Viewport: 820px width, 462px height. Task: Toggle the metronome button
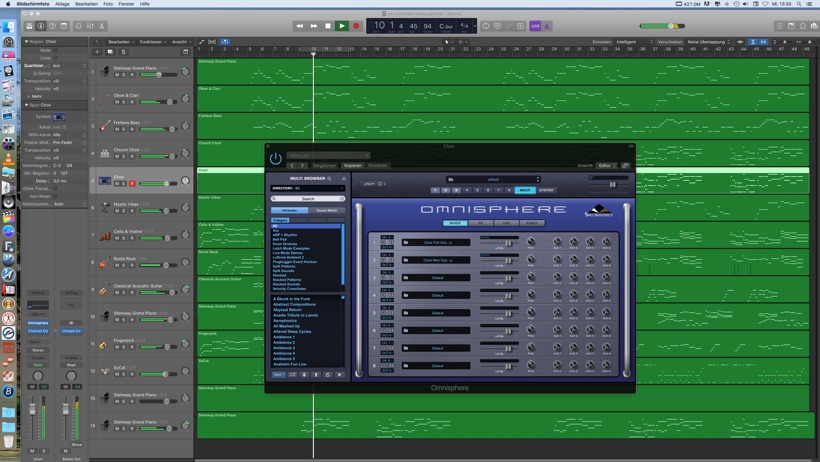[x=546, y=26]
